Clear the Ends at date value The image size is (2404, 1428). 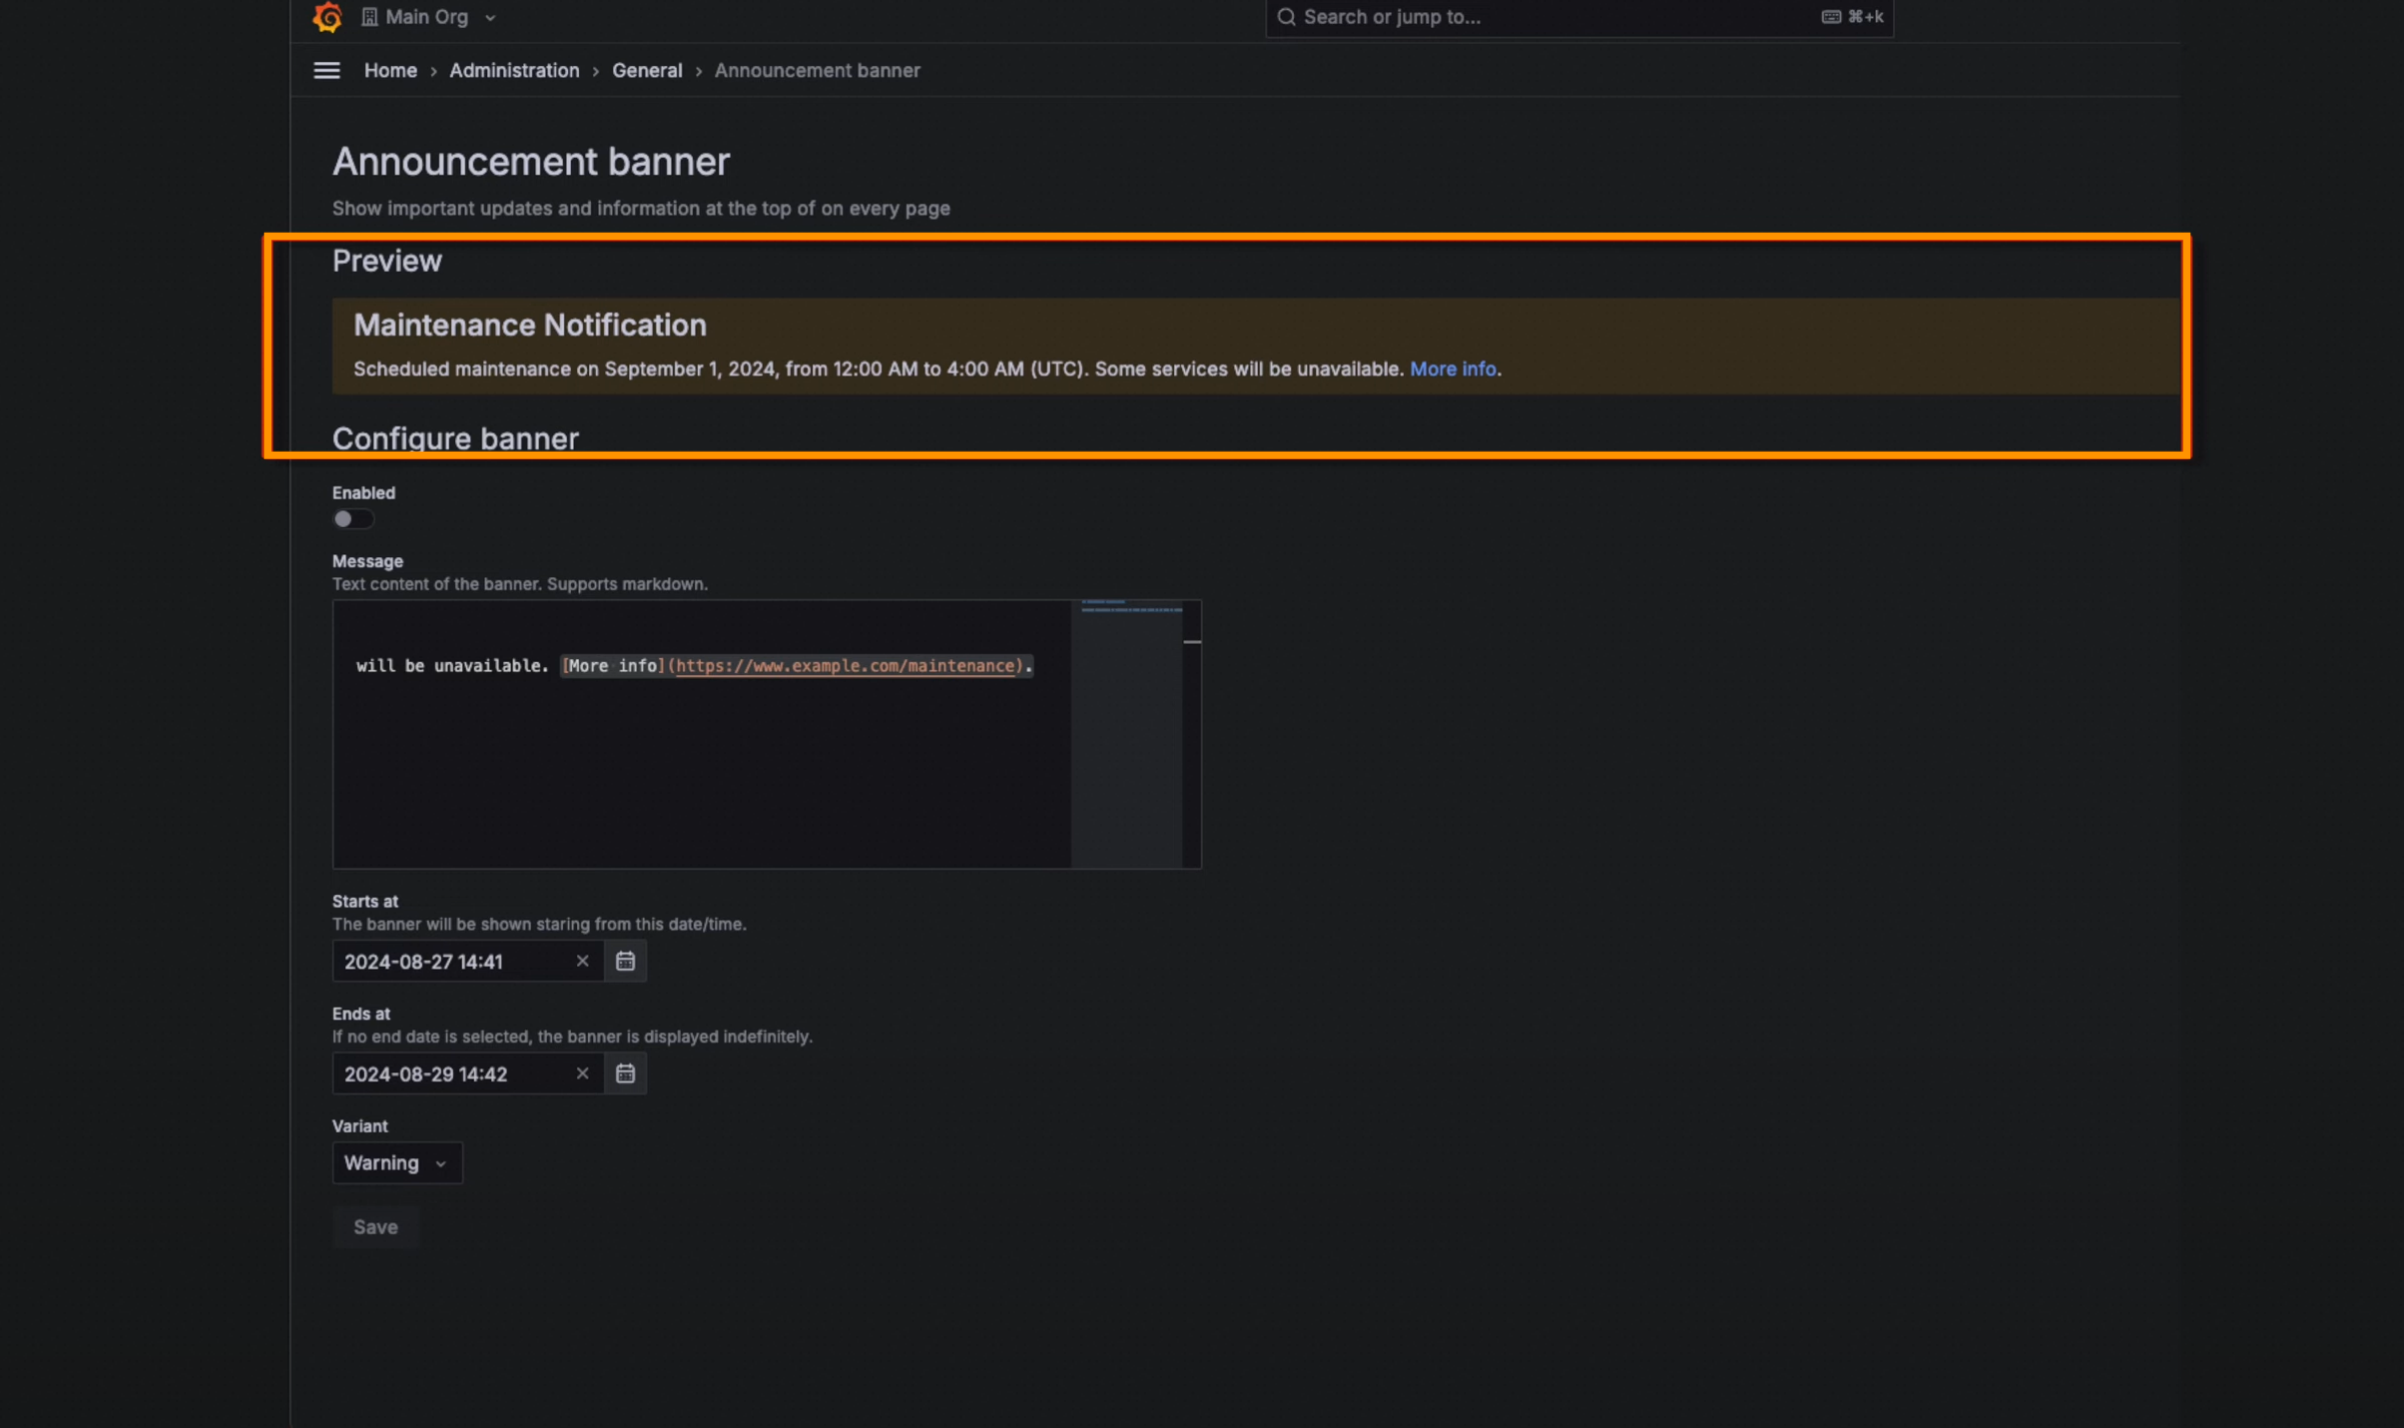pos(582,1073)
